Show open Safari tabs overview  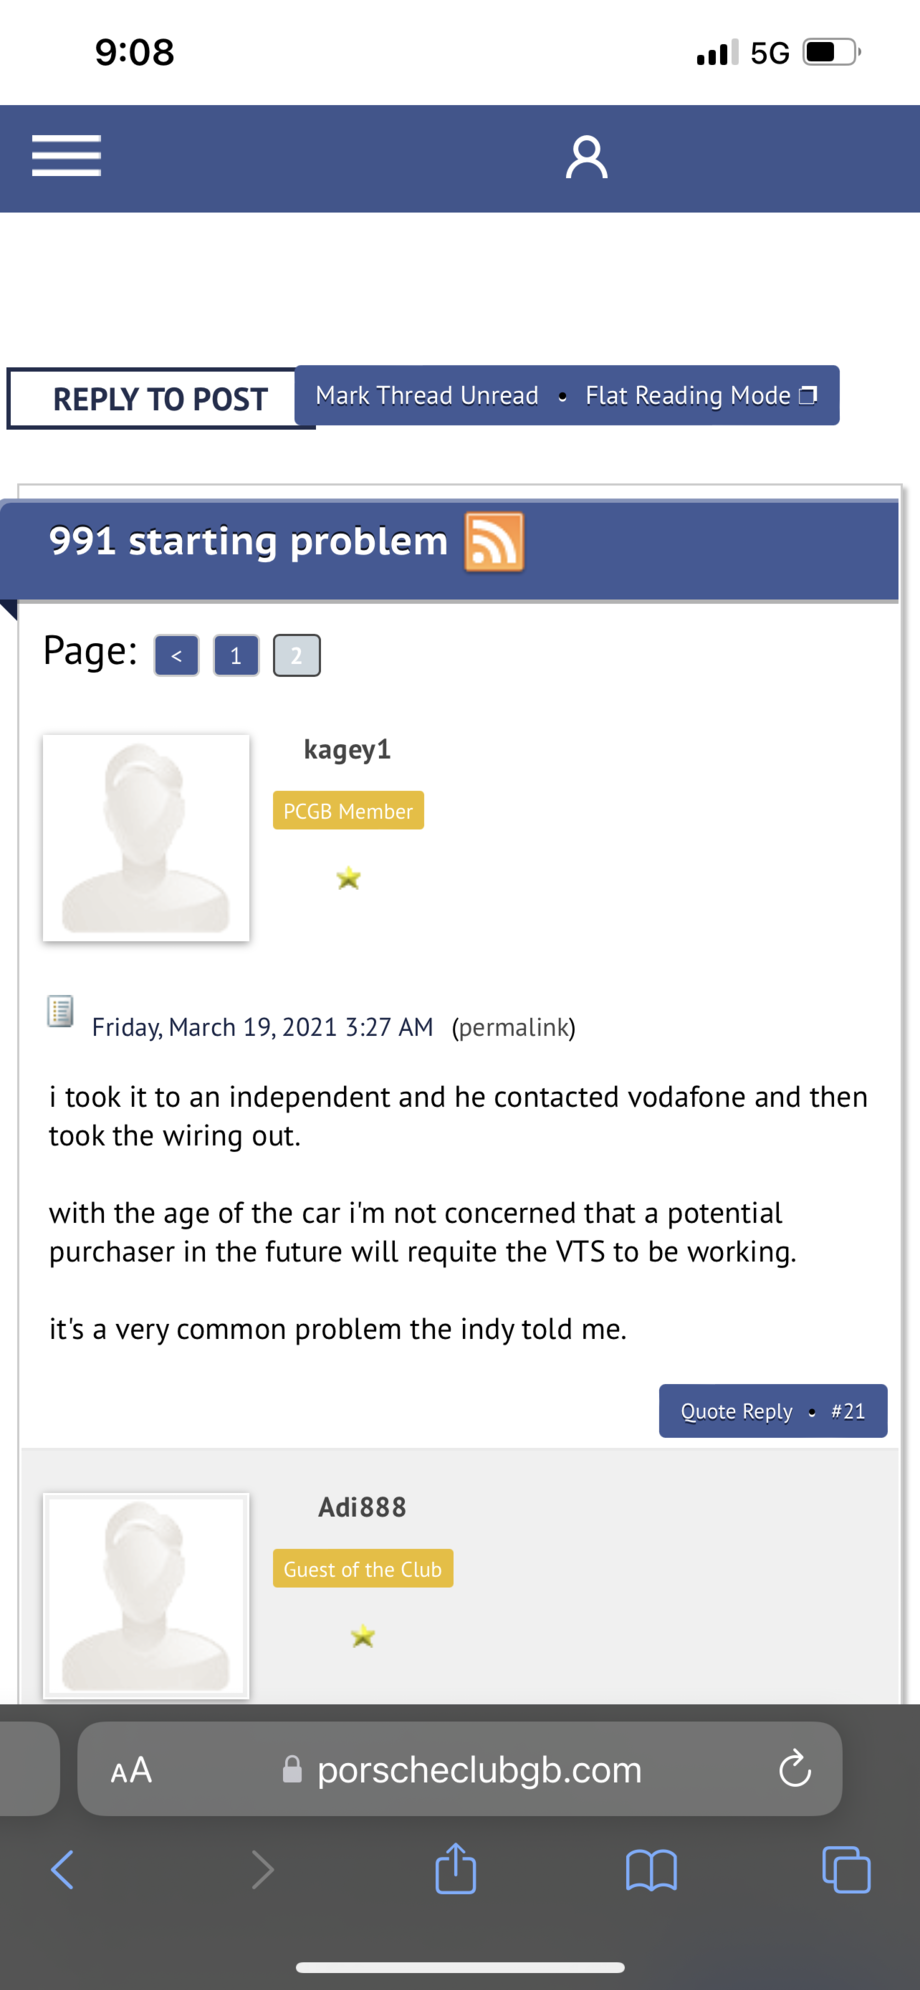[x=845, y=1869]
